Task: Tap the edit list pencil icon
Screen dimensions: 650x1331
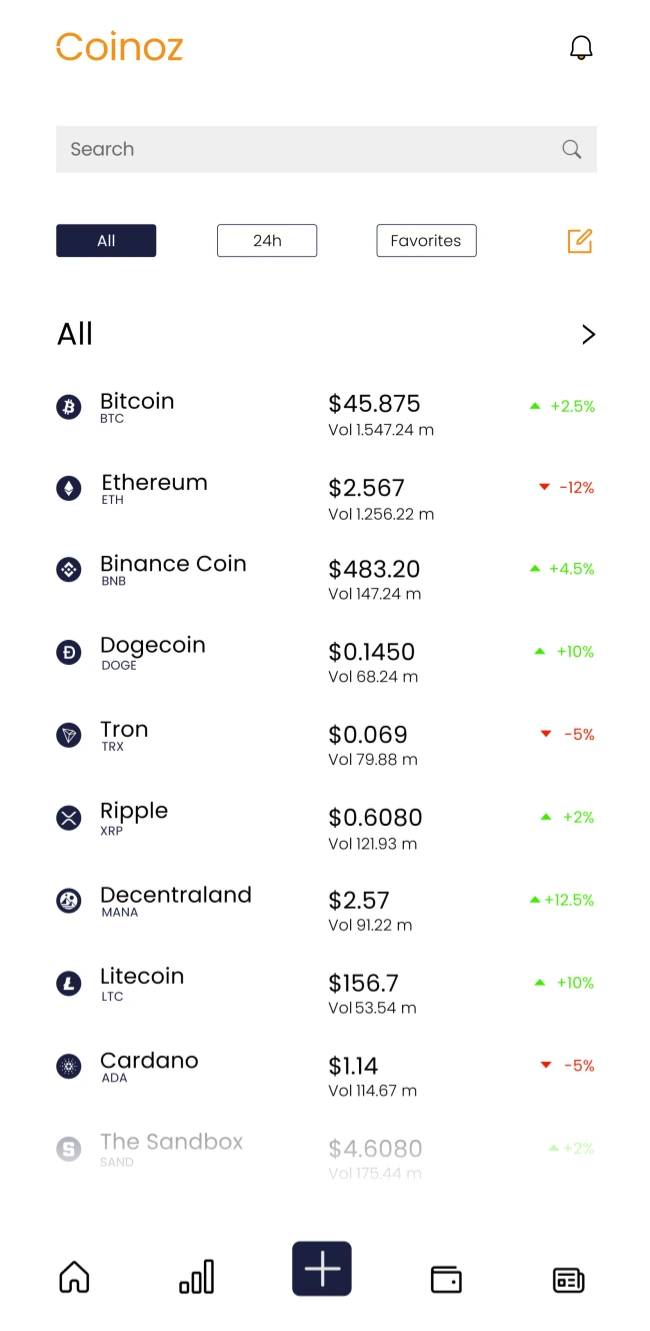Action: (x=580, y=241)
